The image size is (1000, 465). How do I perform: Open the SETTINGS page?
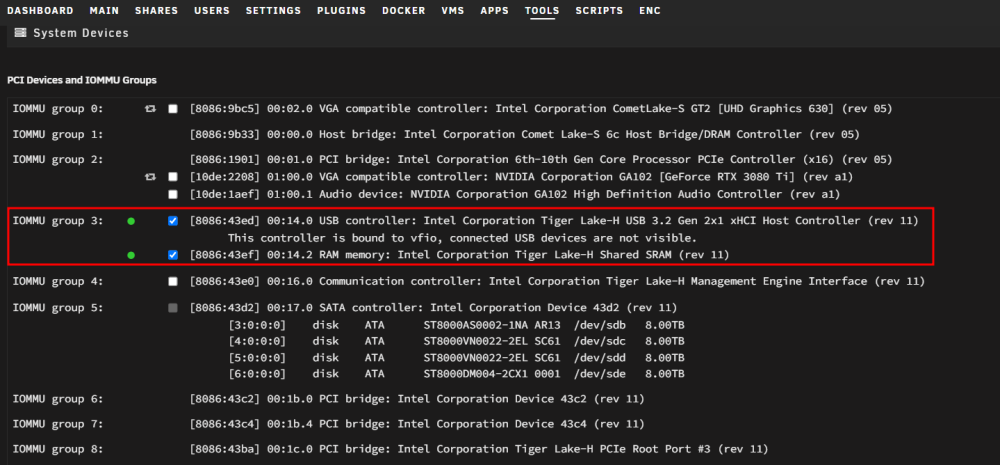pos(273,11)
